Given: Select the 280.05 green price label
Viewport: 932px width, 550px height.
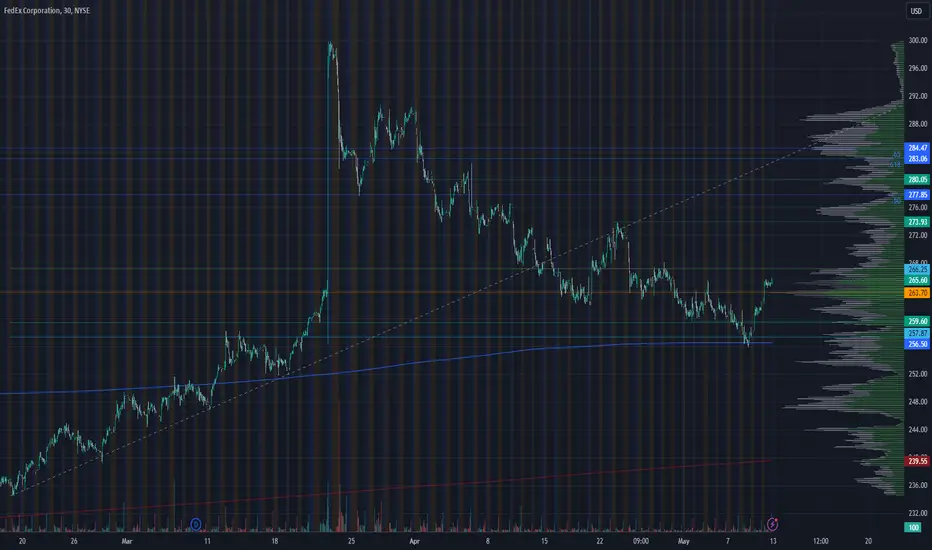Looking at the screenshot, I should tap(917, 179).
